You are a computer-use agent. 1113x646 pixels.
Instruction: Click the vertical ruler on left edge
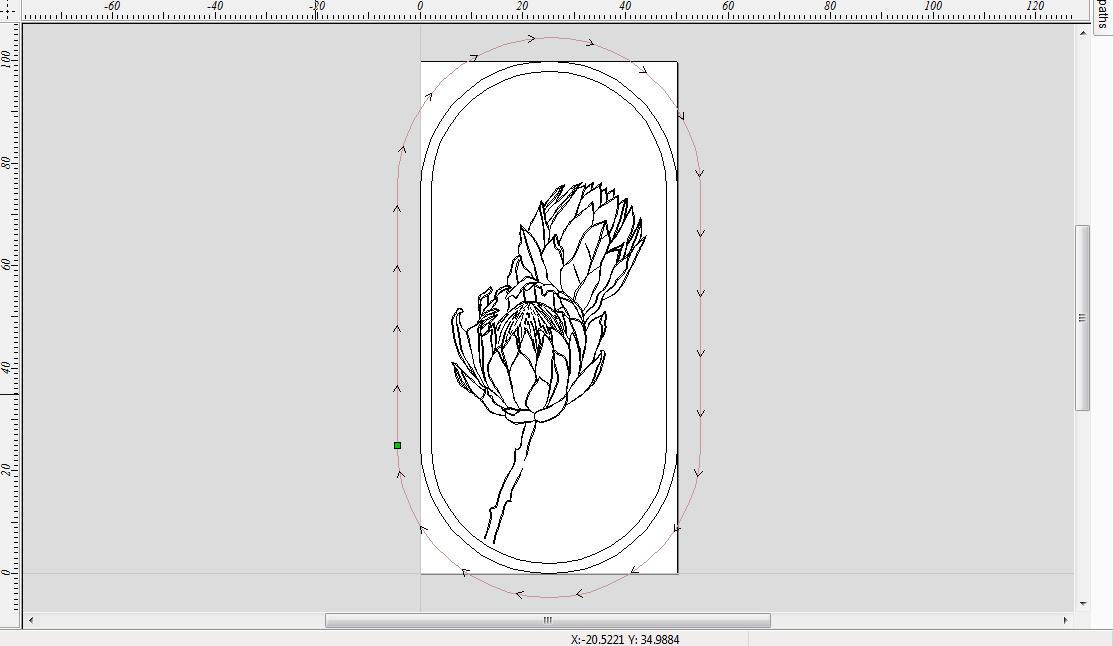[x=8, y=300]
